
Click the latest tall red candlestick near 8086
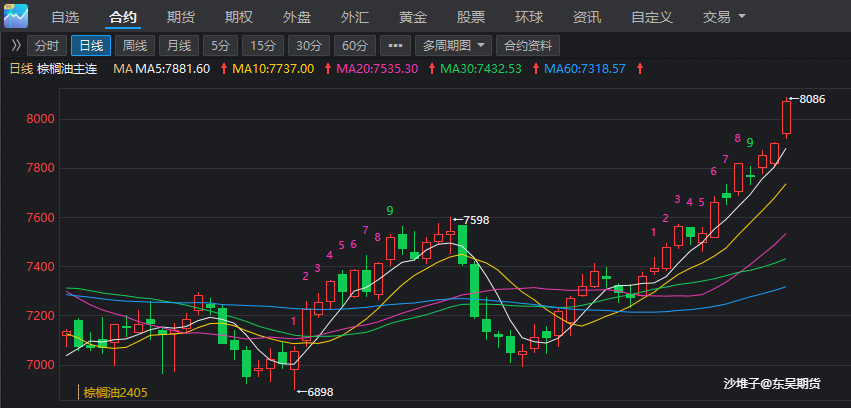(x=786, y=117)
